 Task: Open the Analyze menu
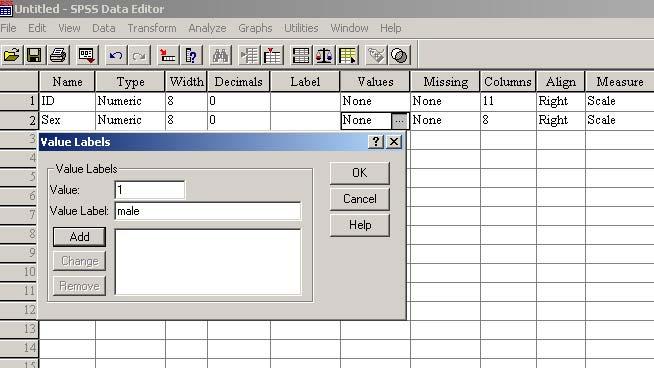click(207, 28)
